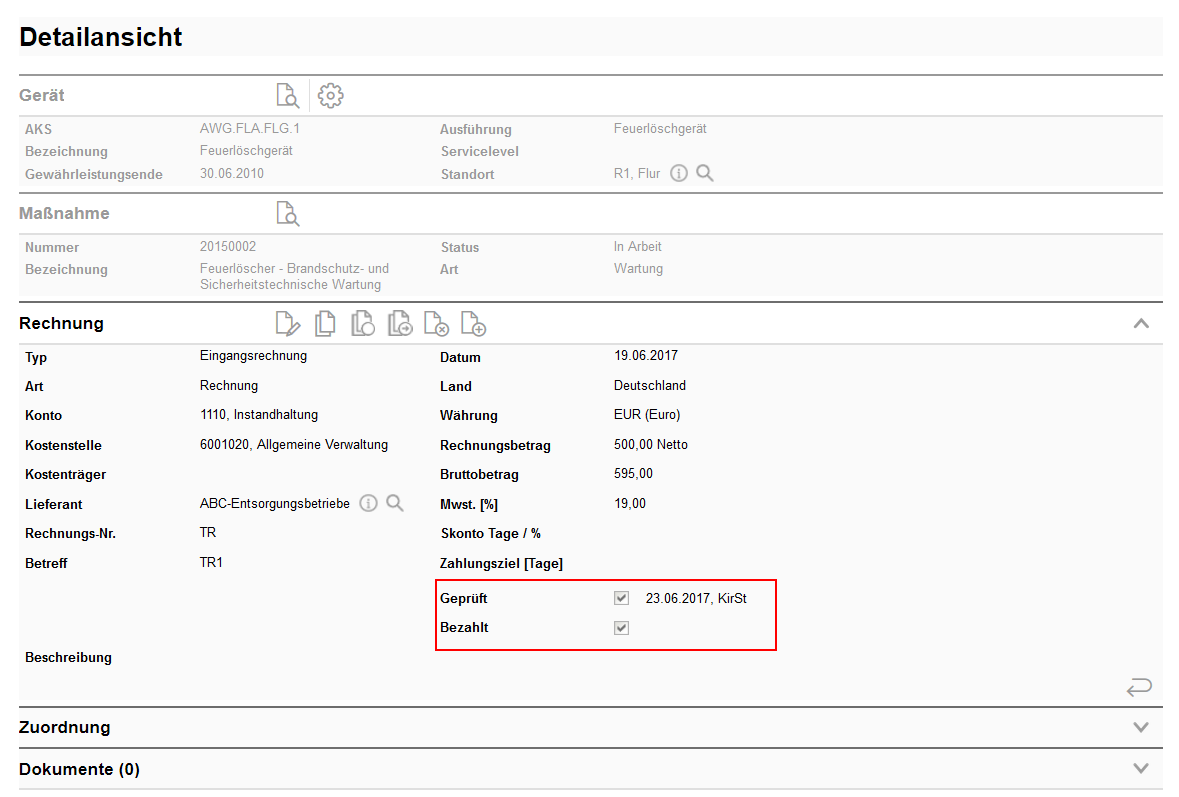The height and width of the screenshot is (797, 1179).
Task: Click the Zuordnung section heading
Action: coord(65,728)
